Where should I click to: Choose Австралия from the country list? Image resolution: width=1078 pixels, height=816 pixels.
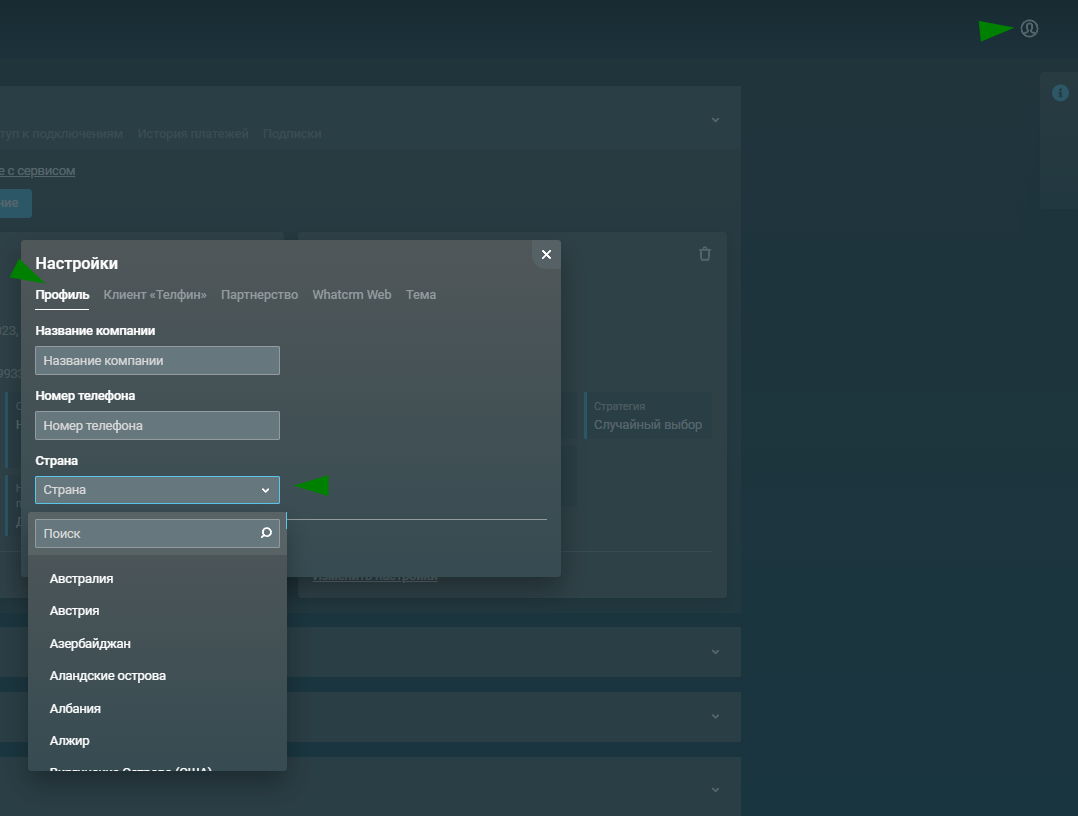(x=82, y=579)
